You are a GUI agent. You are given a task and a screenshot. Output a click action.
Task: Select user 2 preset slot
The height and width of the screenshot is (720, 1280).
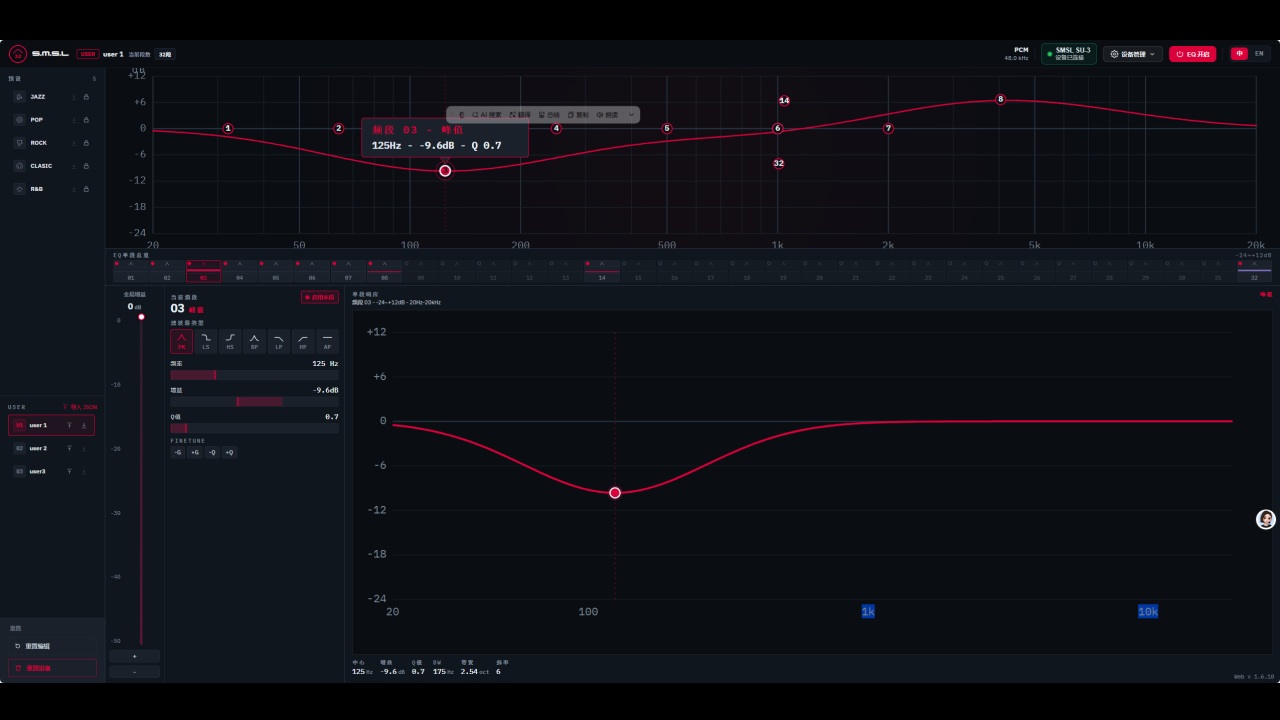51,448
